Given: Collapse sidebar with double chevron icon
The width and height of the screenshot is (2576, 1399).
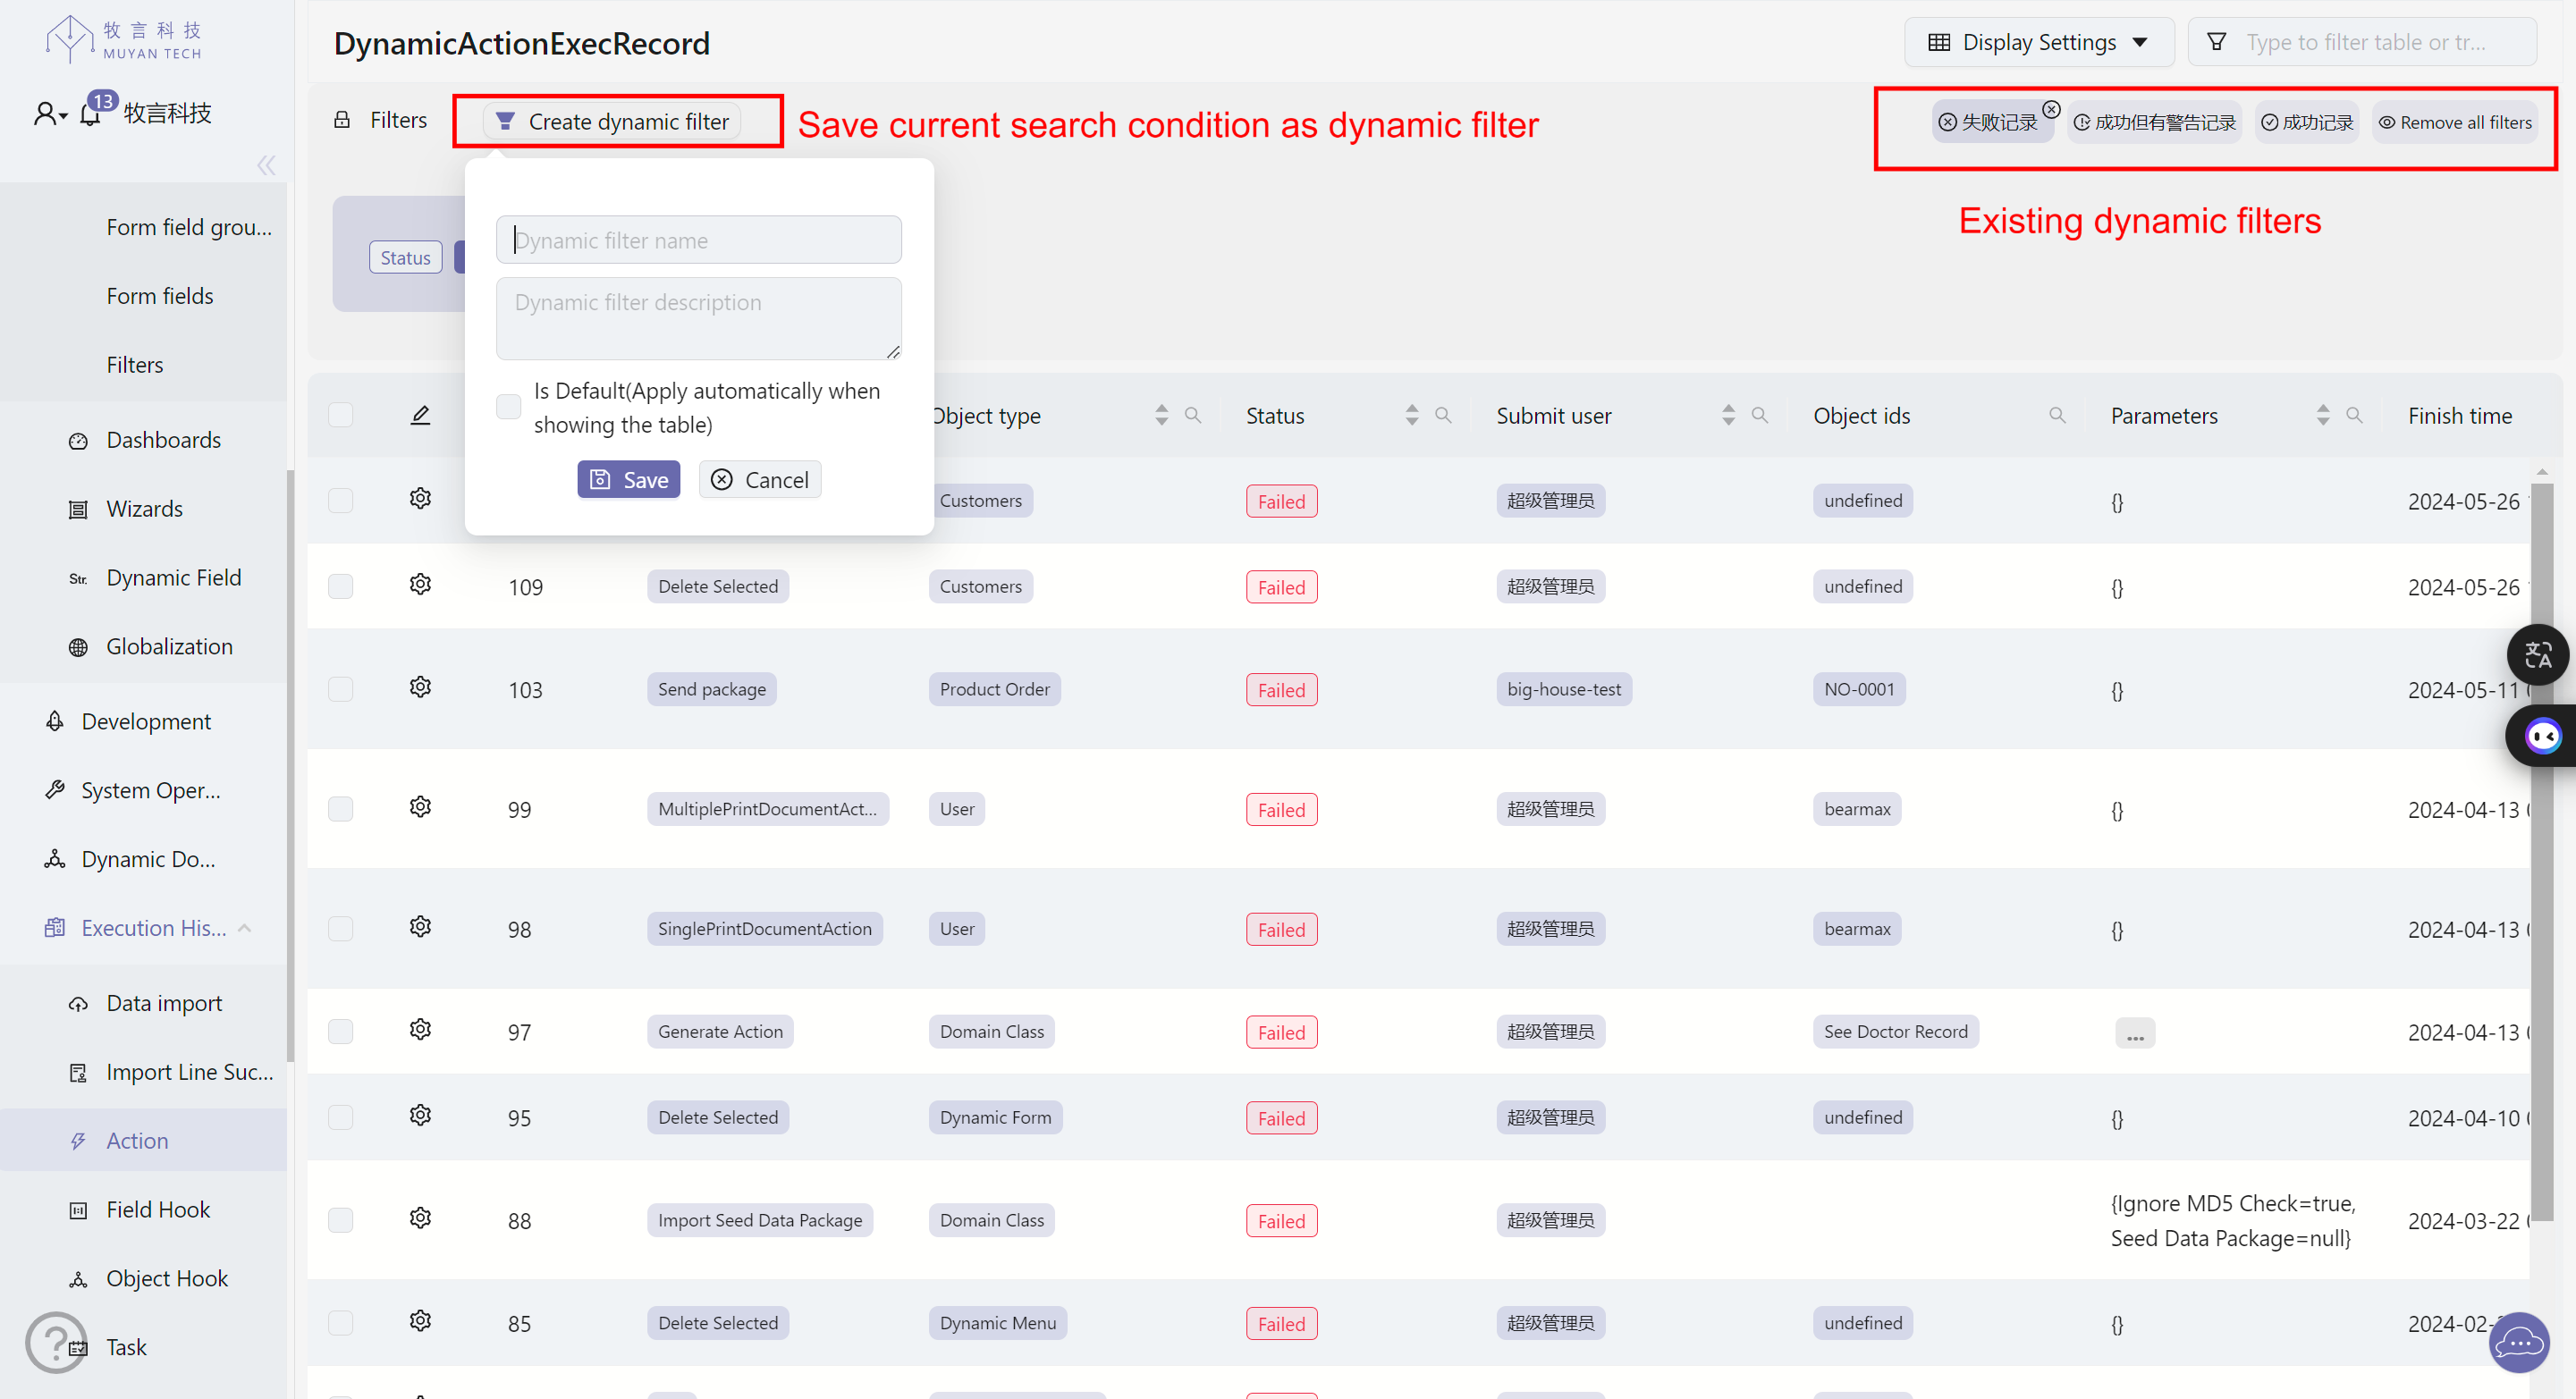Looking at the screenshot, I should click(x=266, y=166).
